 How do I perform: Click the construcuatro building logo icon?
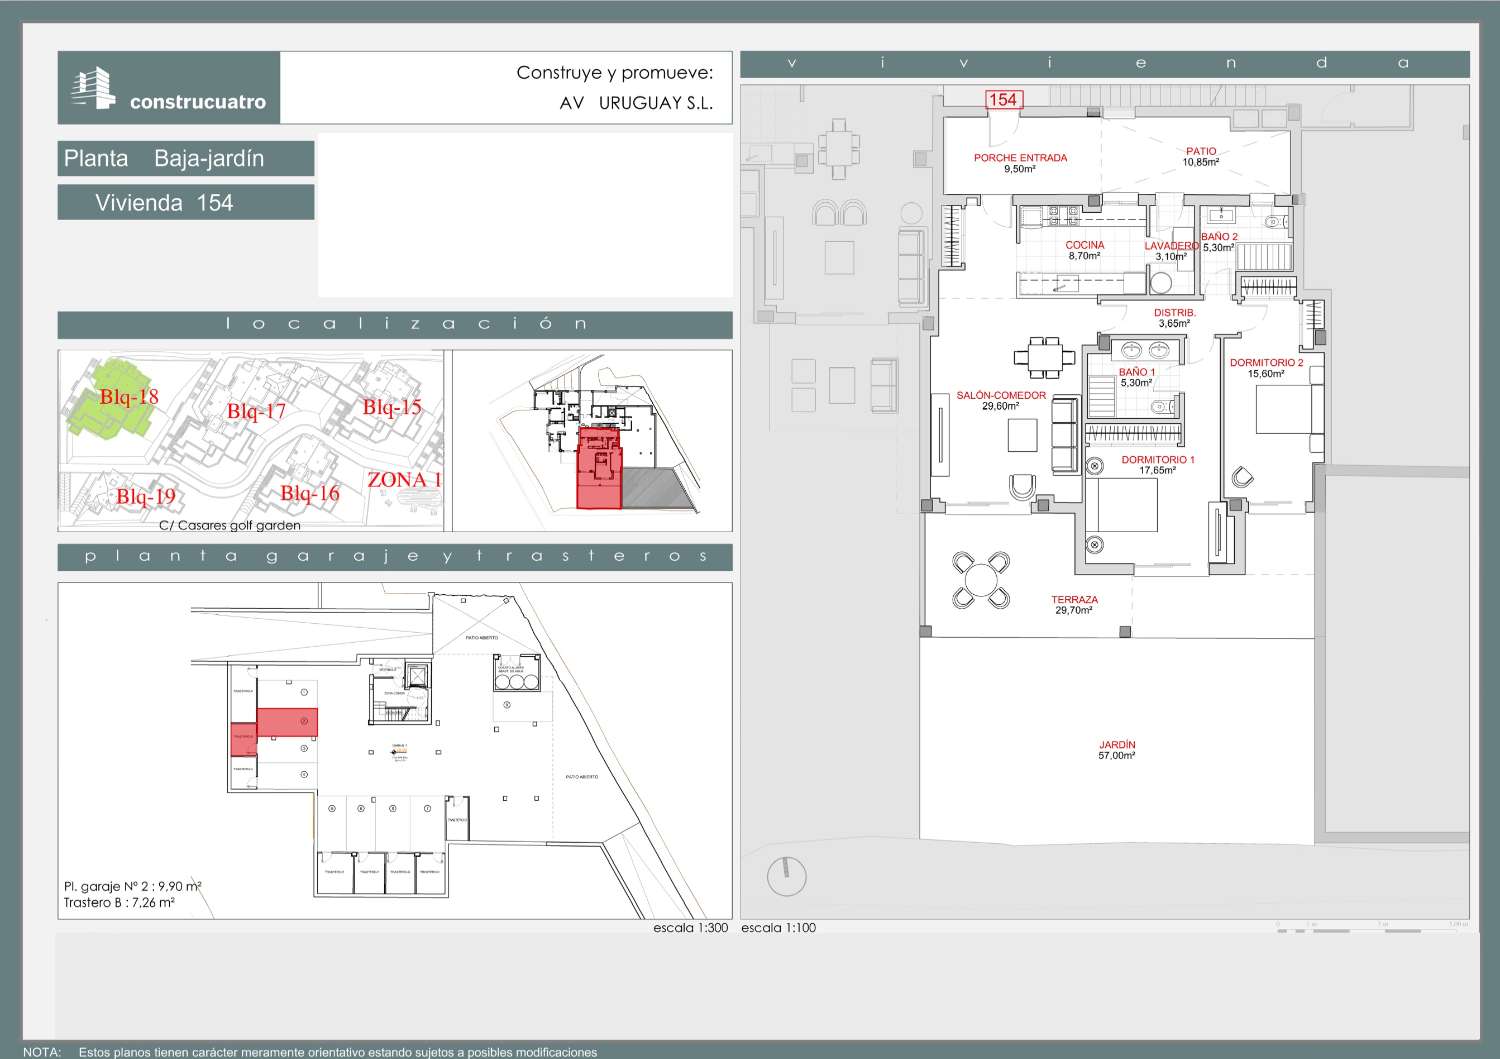pos(94,87)
